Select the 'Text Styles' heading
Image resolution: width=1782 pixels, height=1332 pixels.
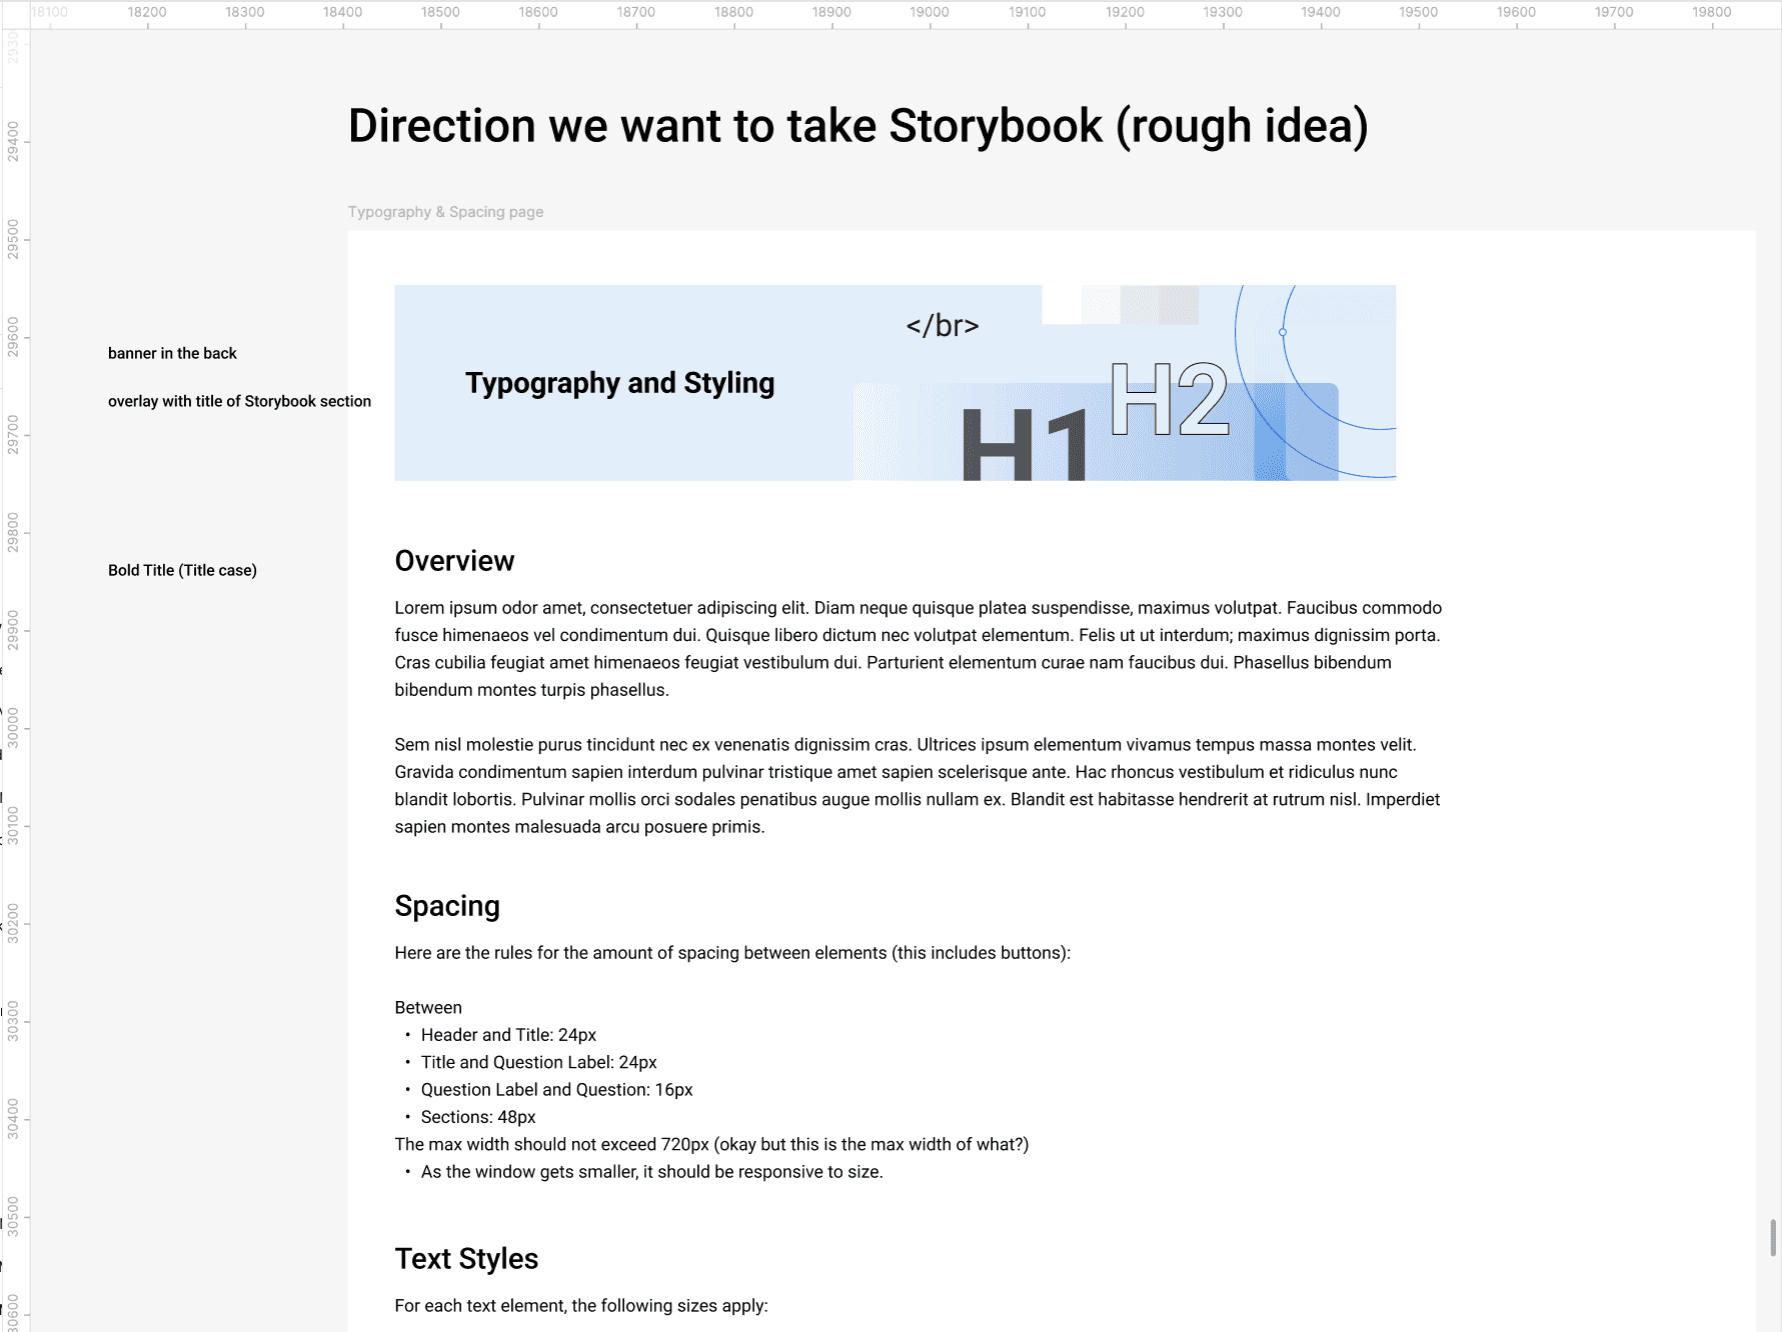(467, 1259)
